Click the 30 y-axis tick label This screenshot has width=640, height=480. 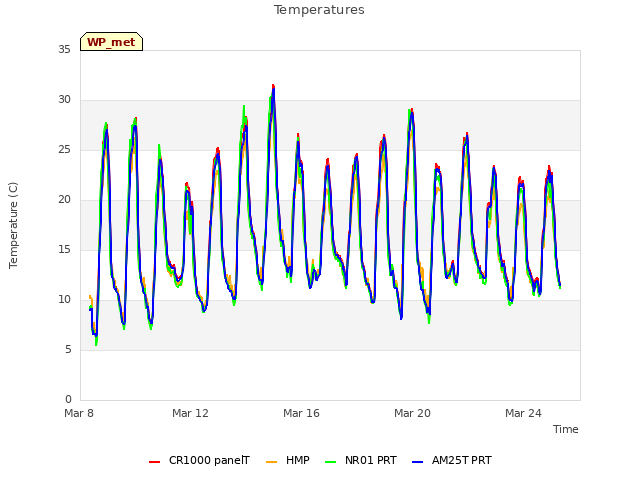(x=64, y=100)
